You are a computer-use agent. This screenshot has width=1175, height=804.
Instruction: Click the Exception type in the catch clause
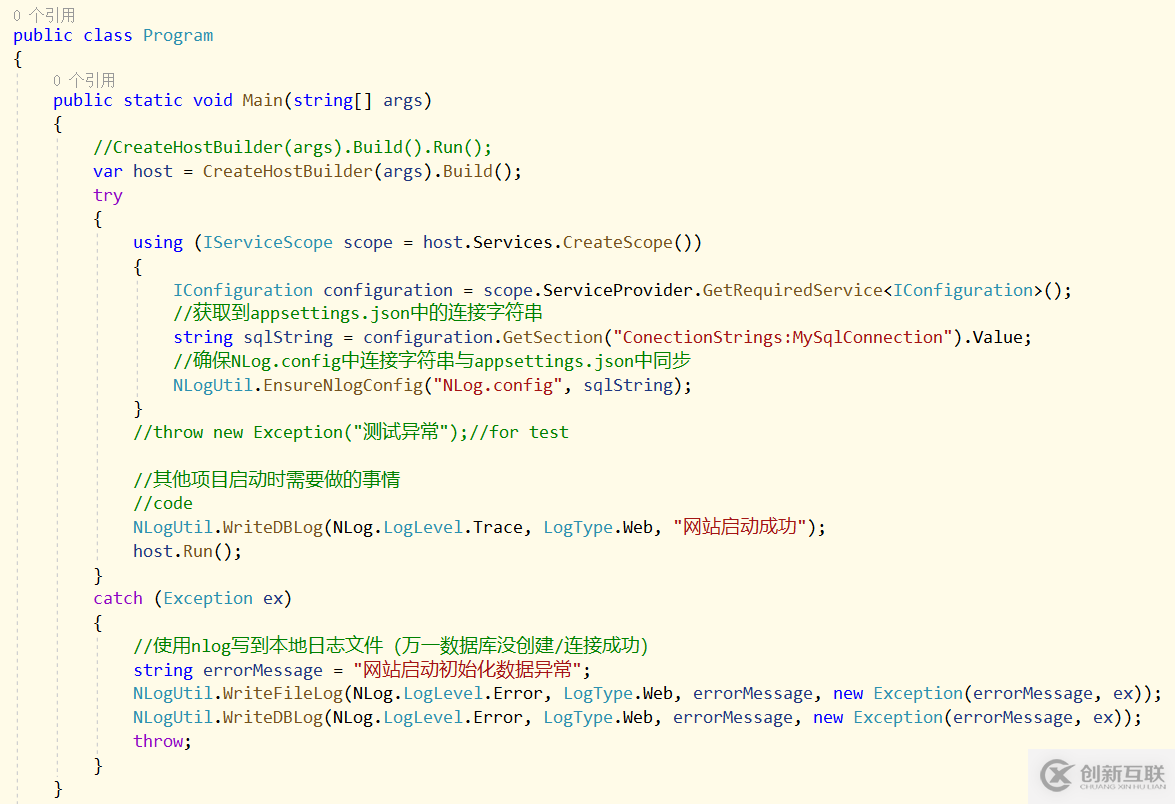tap(207, 598)
